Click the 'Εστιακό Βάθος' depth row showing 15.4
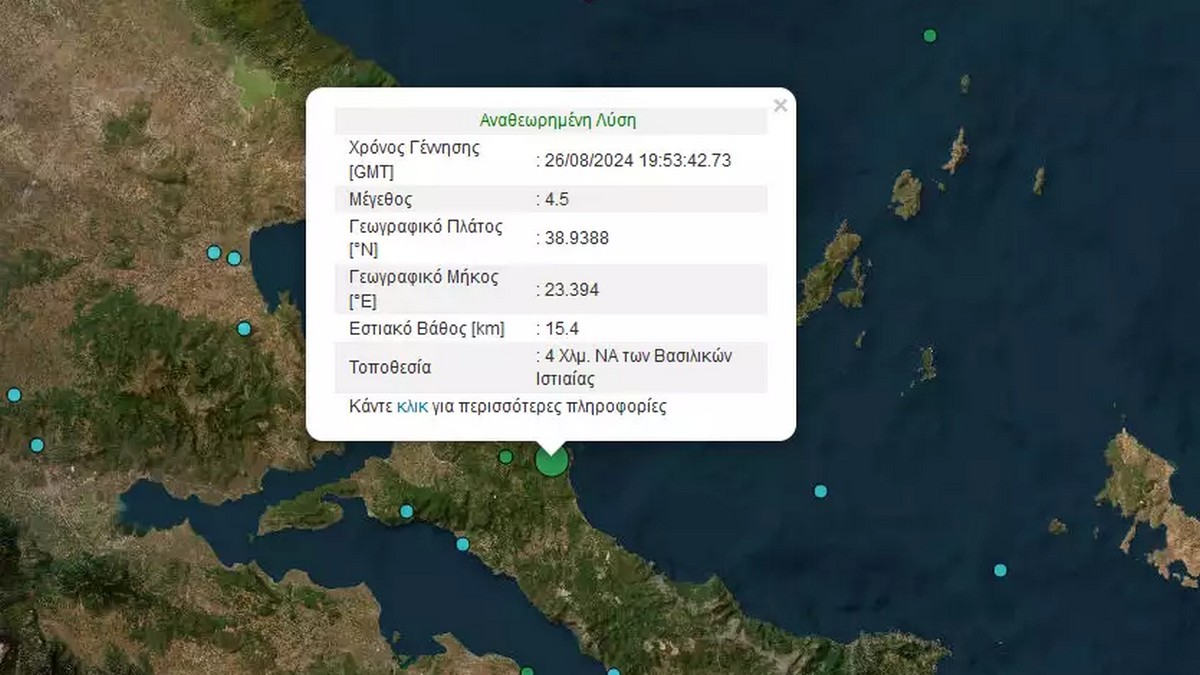The image size is (1200, 675). click(x=551, y=328)
